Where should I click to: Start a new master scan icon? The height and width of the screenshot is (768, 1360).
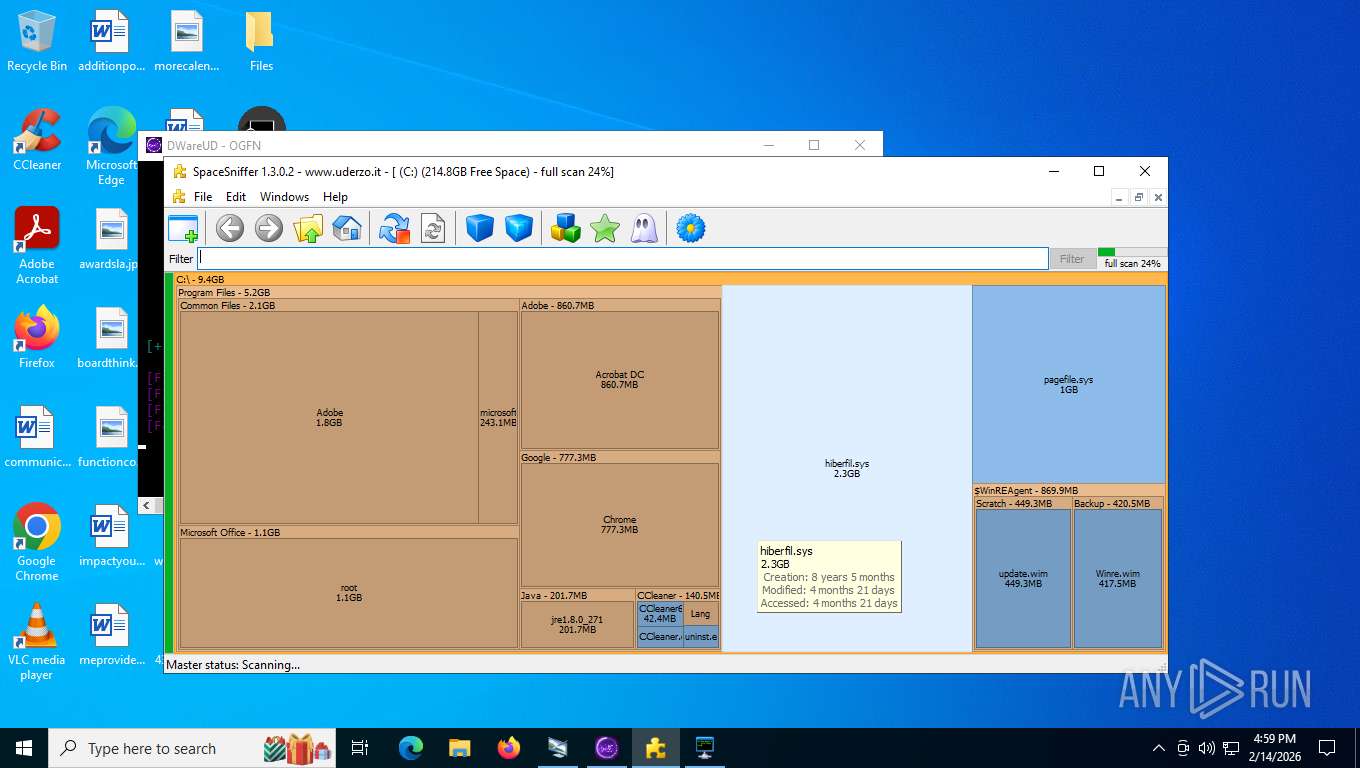[x=395, y=229]
